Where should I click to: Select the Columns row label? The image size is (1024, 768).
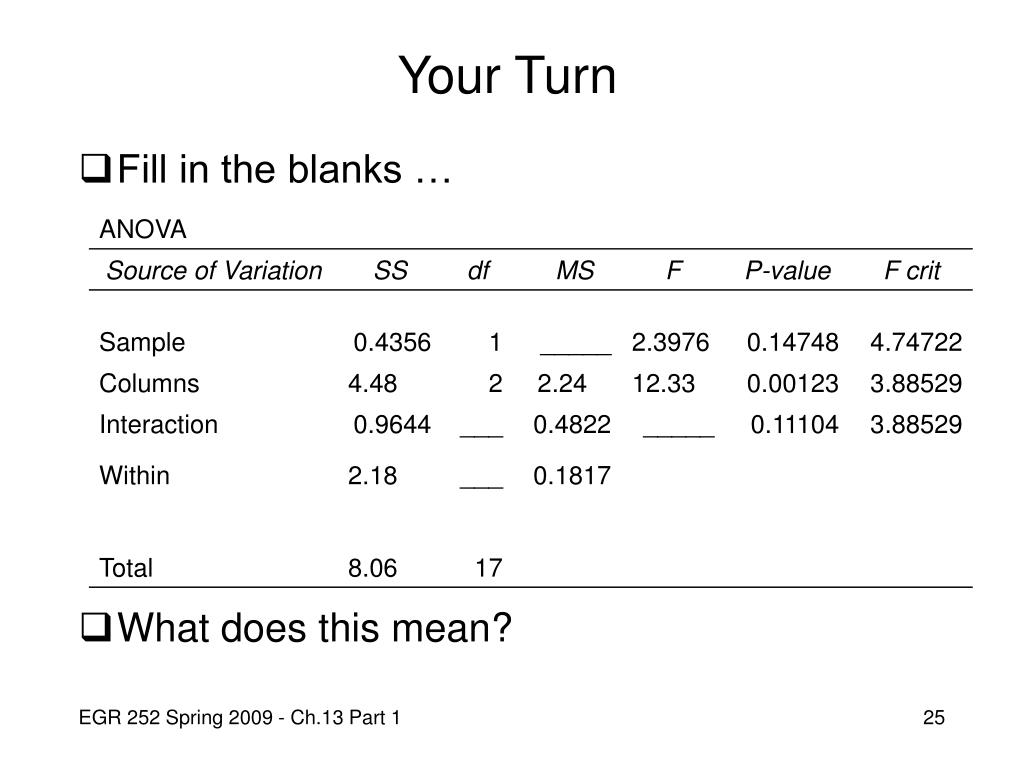[149, 383]
